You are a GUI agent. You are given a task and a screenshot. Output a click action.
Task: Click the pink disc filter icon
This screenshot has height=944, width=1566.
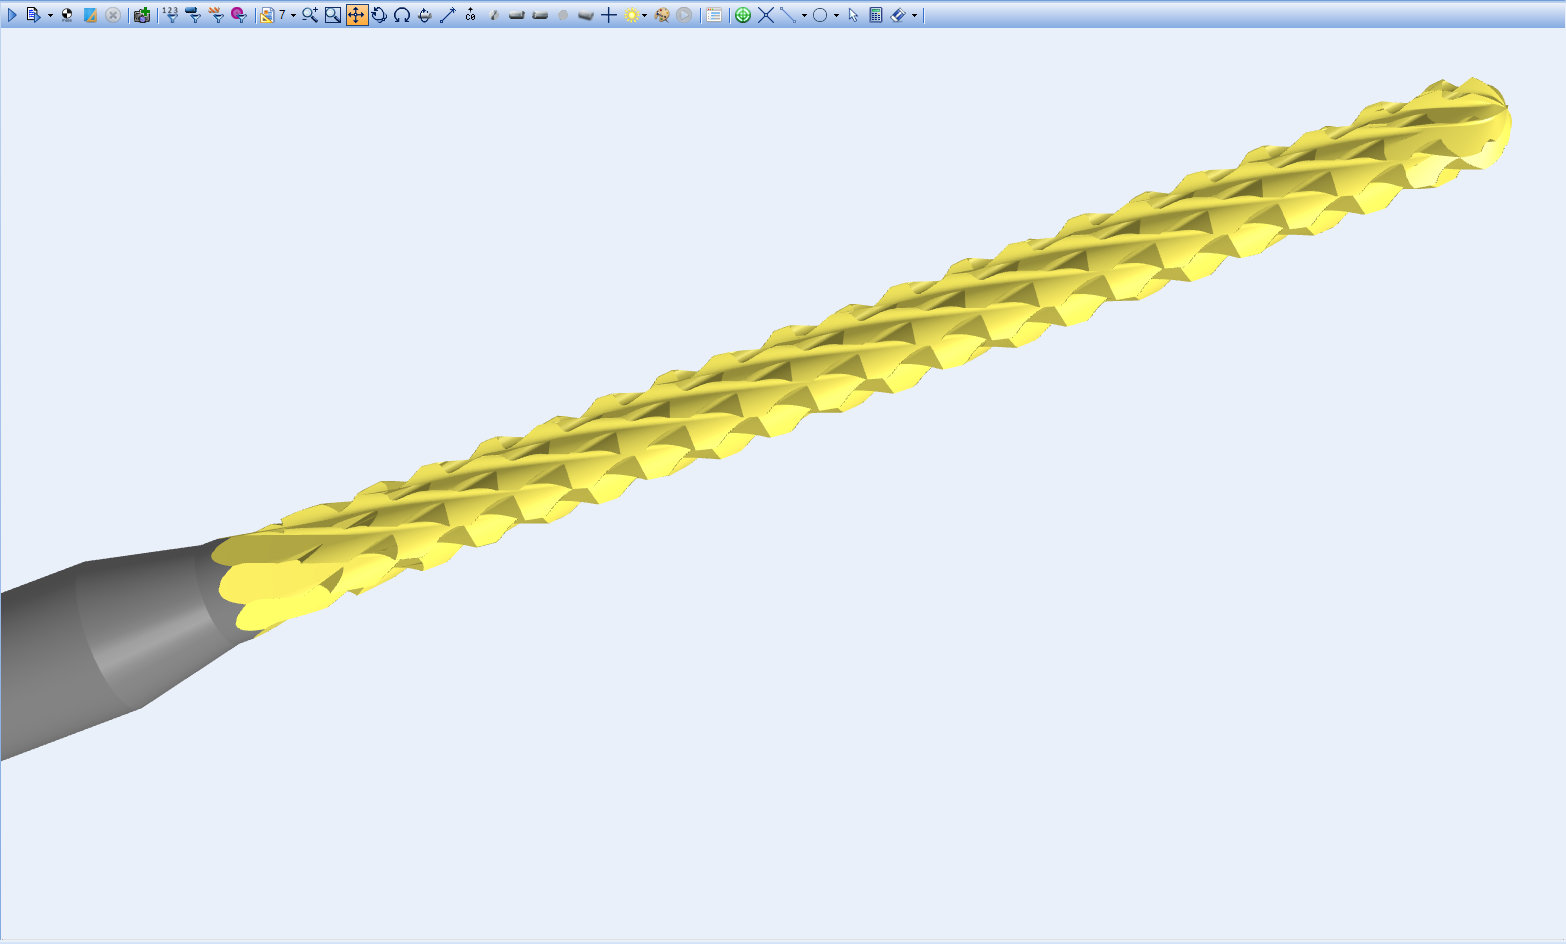[x=239, y=15]
